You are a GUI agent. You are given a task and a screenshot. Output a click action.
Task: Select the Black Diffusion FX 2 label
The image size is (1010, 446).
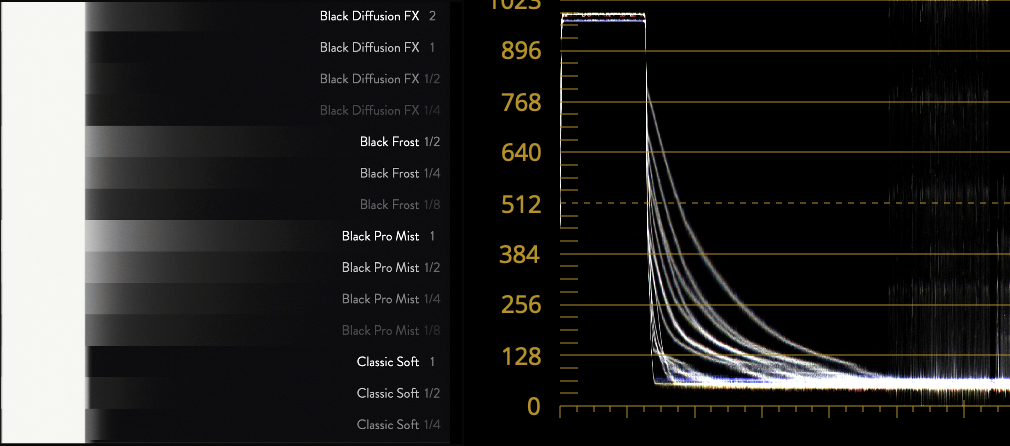(x=378, y=16)
